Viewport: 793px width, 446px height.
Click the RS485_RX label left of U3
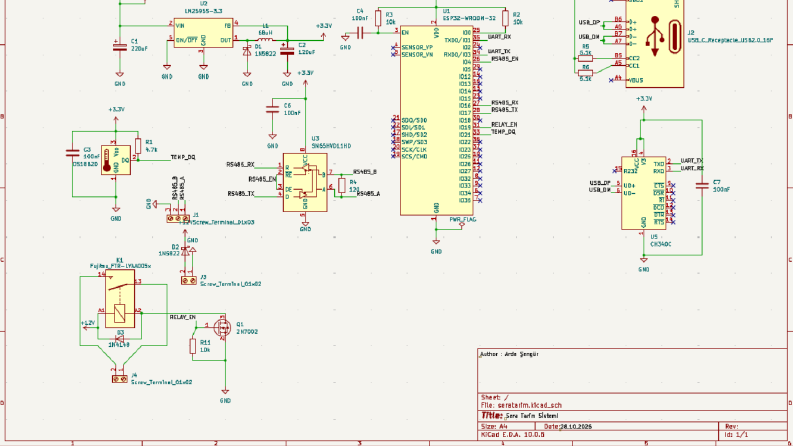point(240,164)
